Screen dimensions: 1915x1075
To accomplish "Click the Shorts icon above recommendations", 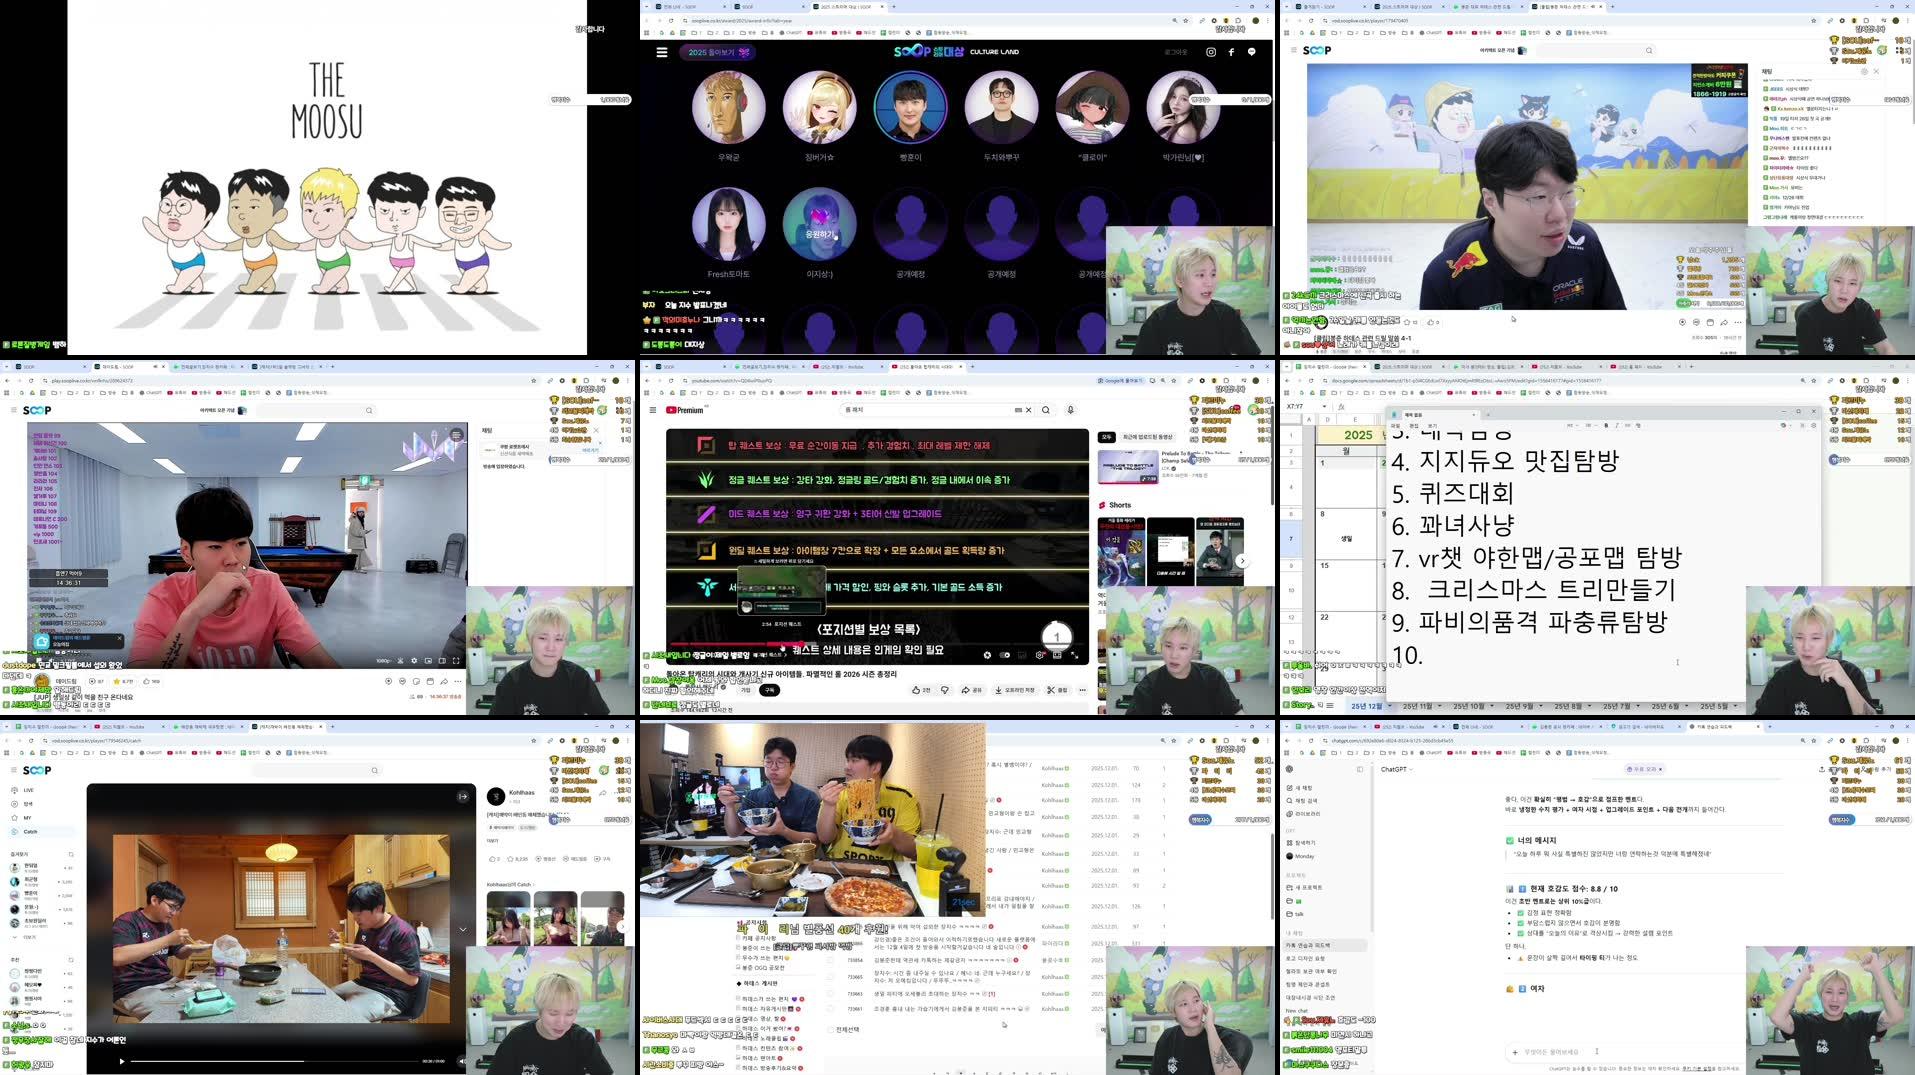I will 1102,505.
